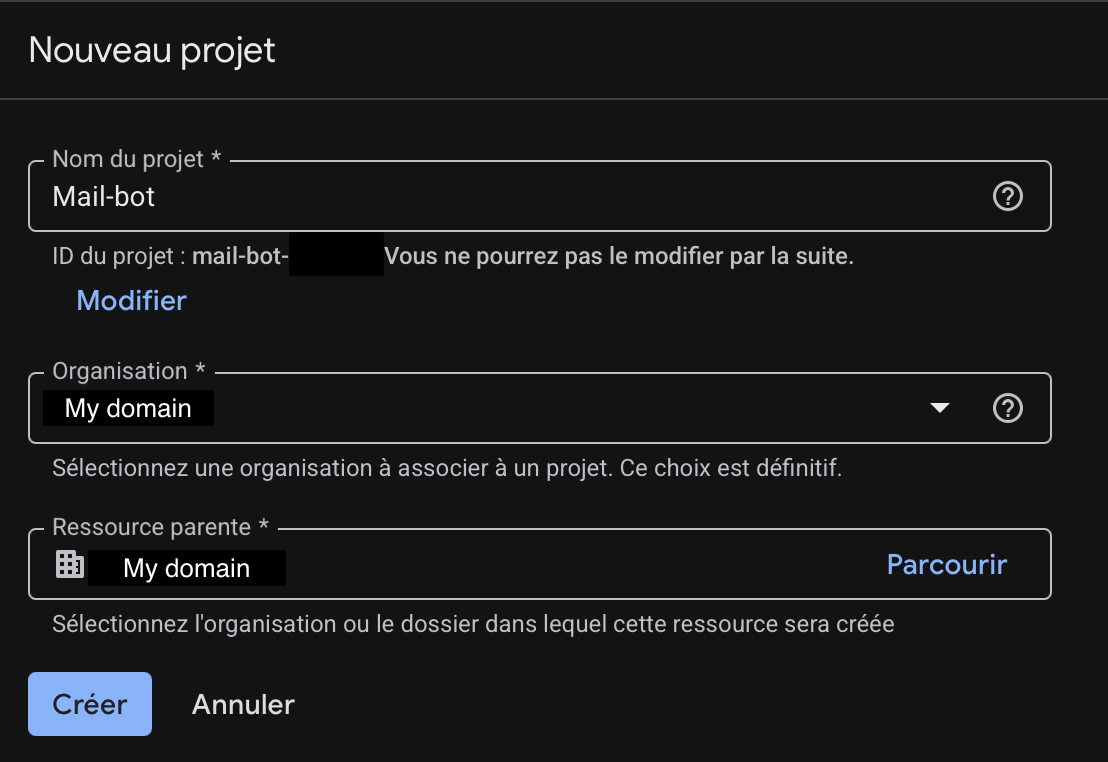The image size is (1108, 762).
Task: Cancel with the Annuler button
Action: click(243, 704)
